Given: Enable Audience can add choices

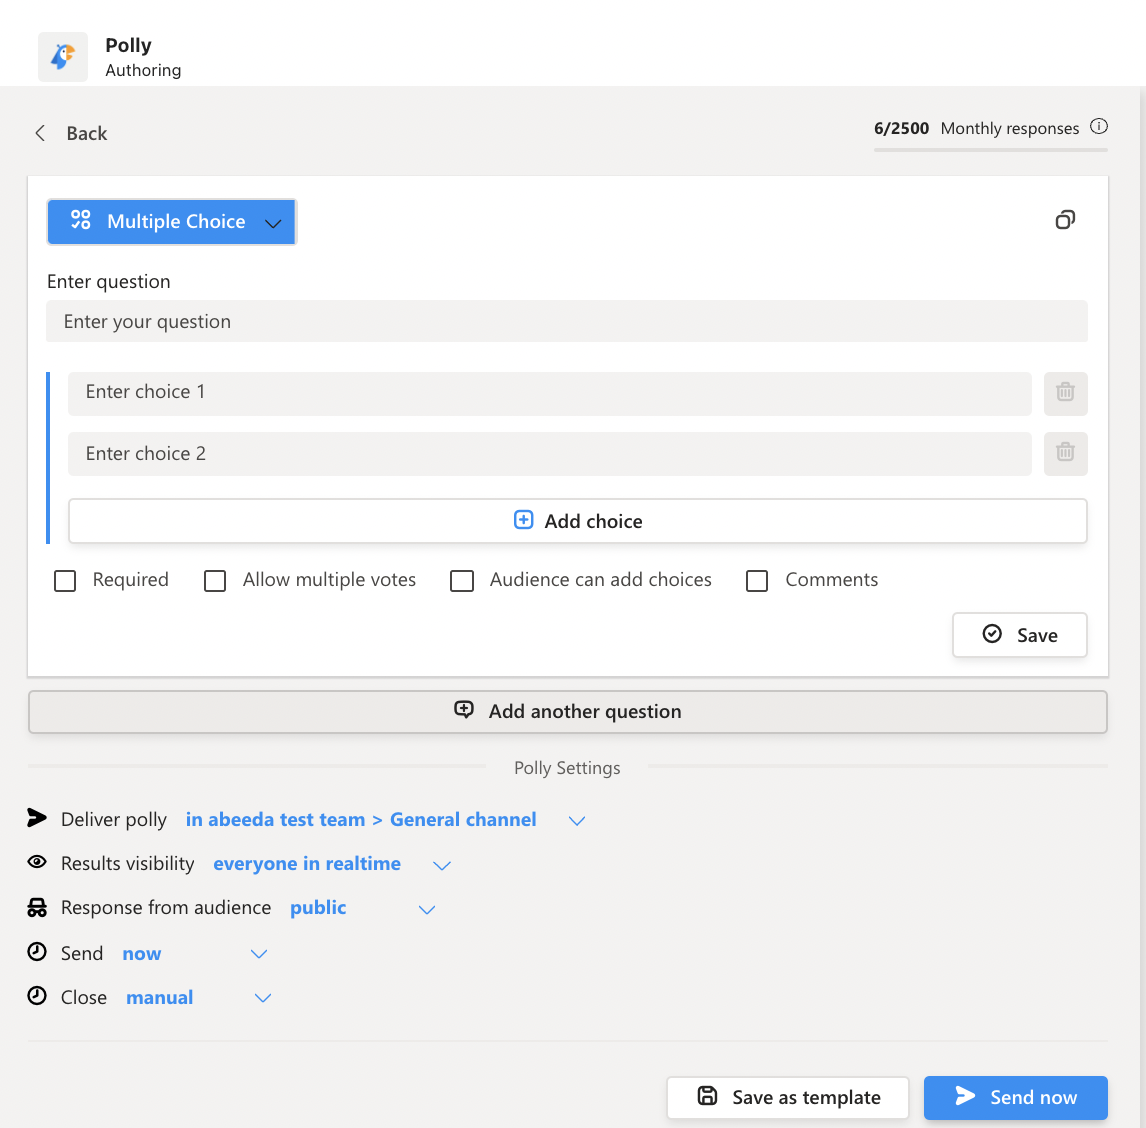Looking at the screenshot, I should point(462,580).
